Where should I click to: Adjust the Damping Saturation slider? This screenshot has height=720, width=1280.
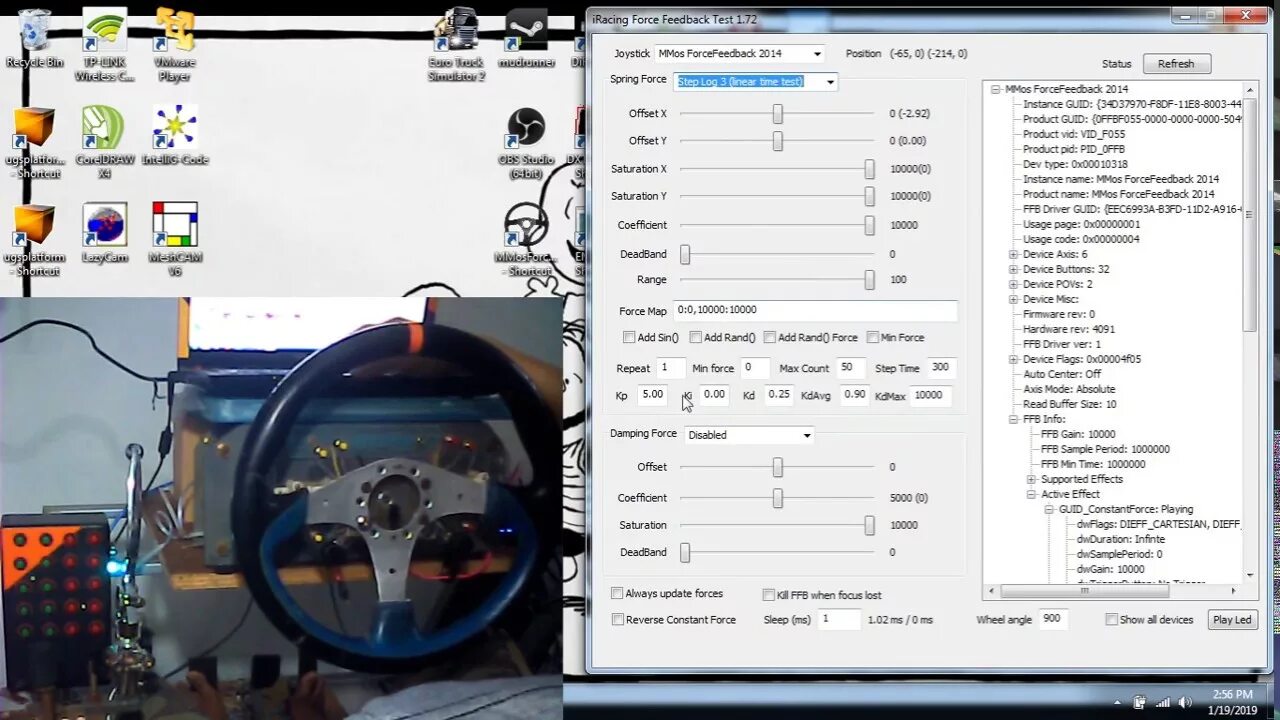click(777, 525)
